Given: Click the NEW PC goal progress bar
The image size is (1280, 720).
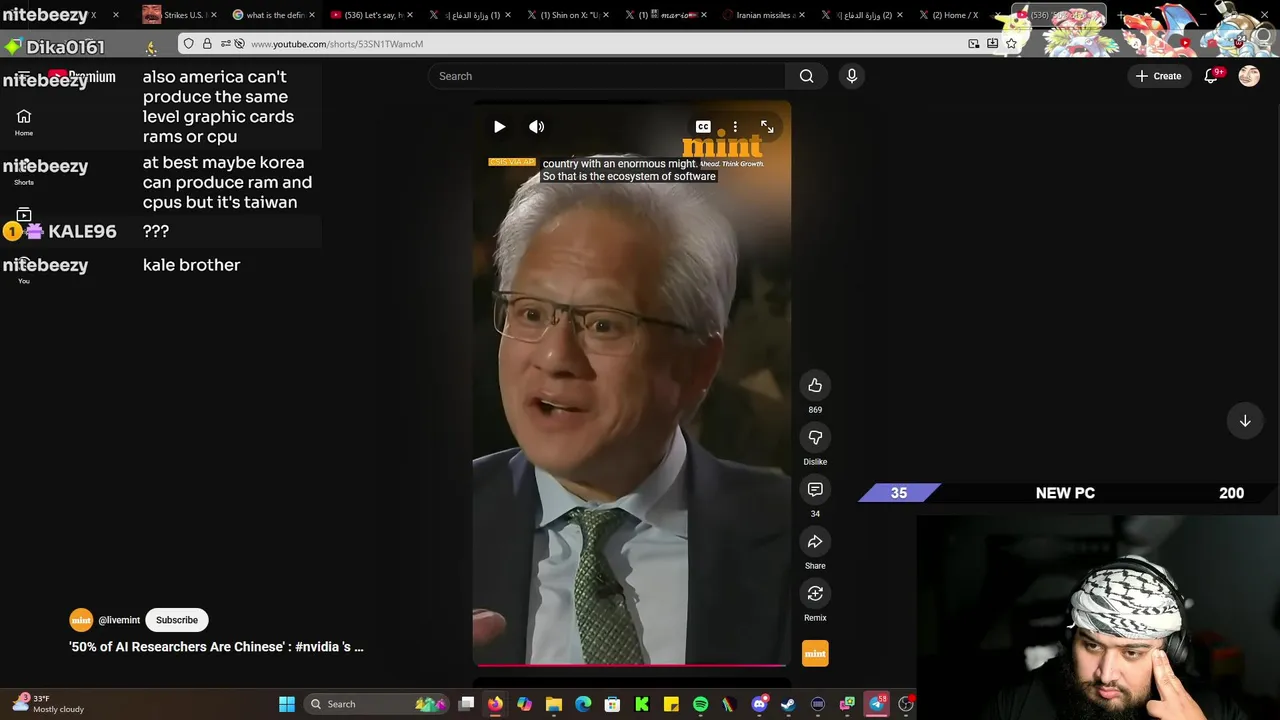Looking at the screenshot, I should coord(1069,493).
